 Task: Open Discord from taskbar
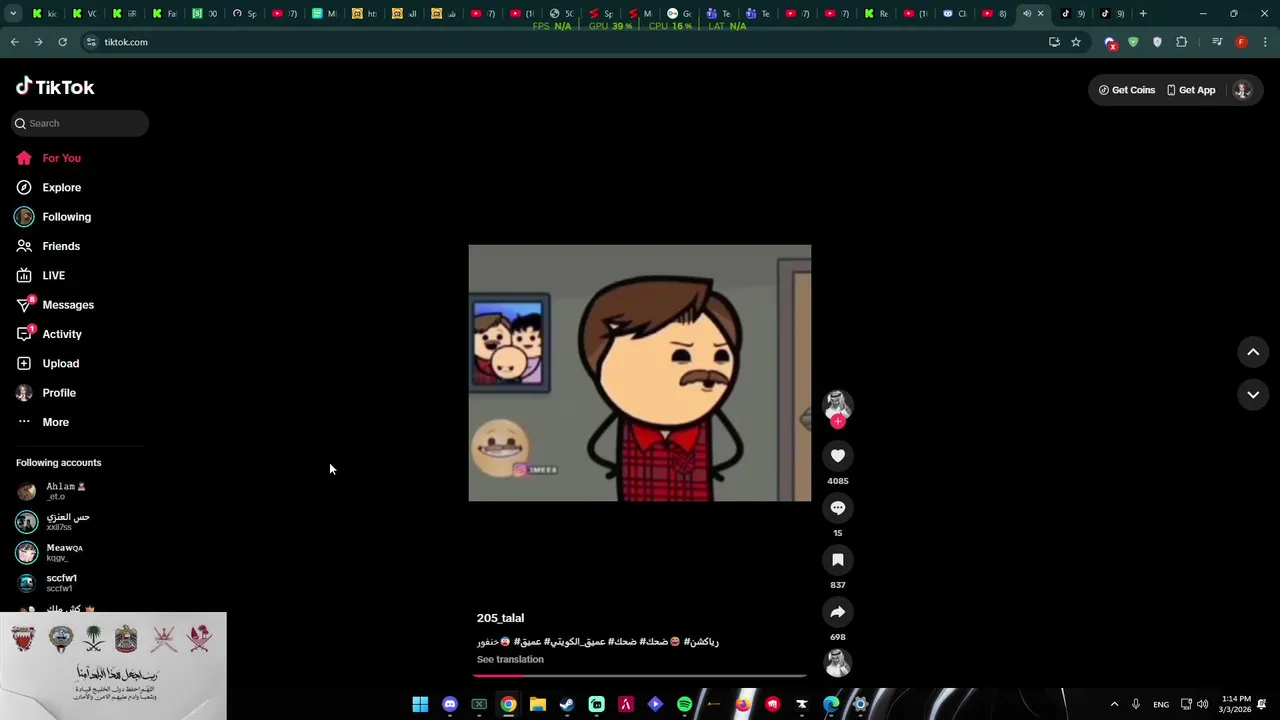pyautogui.click(x=450, y=704)
